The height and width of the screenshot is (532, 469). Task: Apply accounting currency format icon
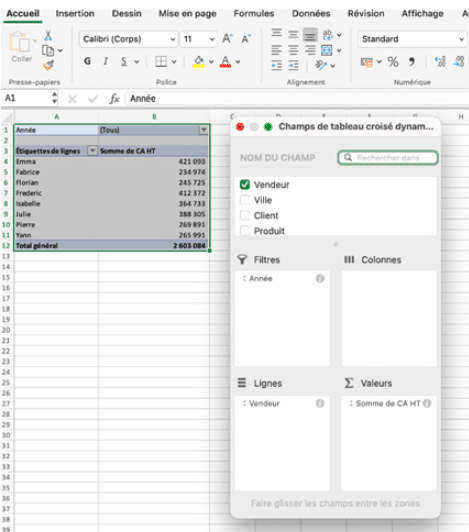click(x=367, y=62)
